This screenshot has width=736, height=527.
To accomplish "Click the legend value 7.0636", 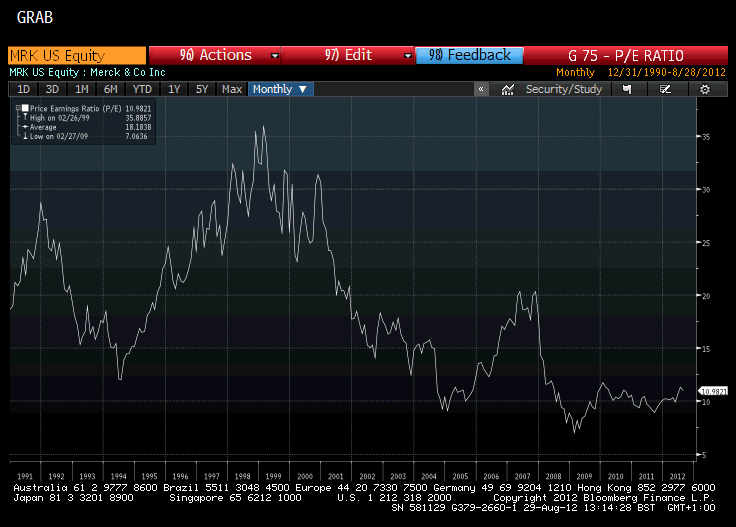I will coord(136,137).
